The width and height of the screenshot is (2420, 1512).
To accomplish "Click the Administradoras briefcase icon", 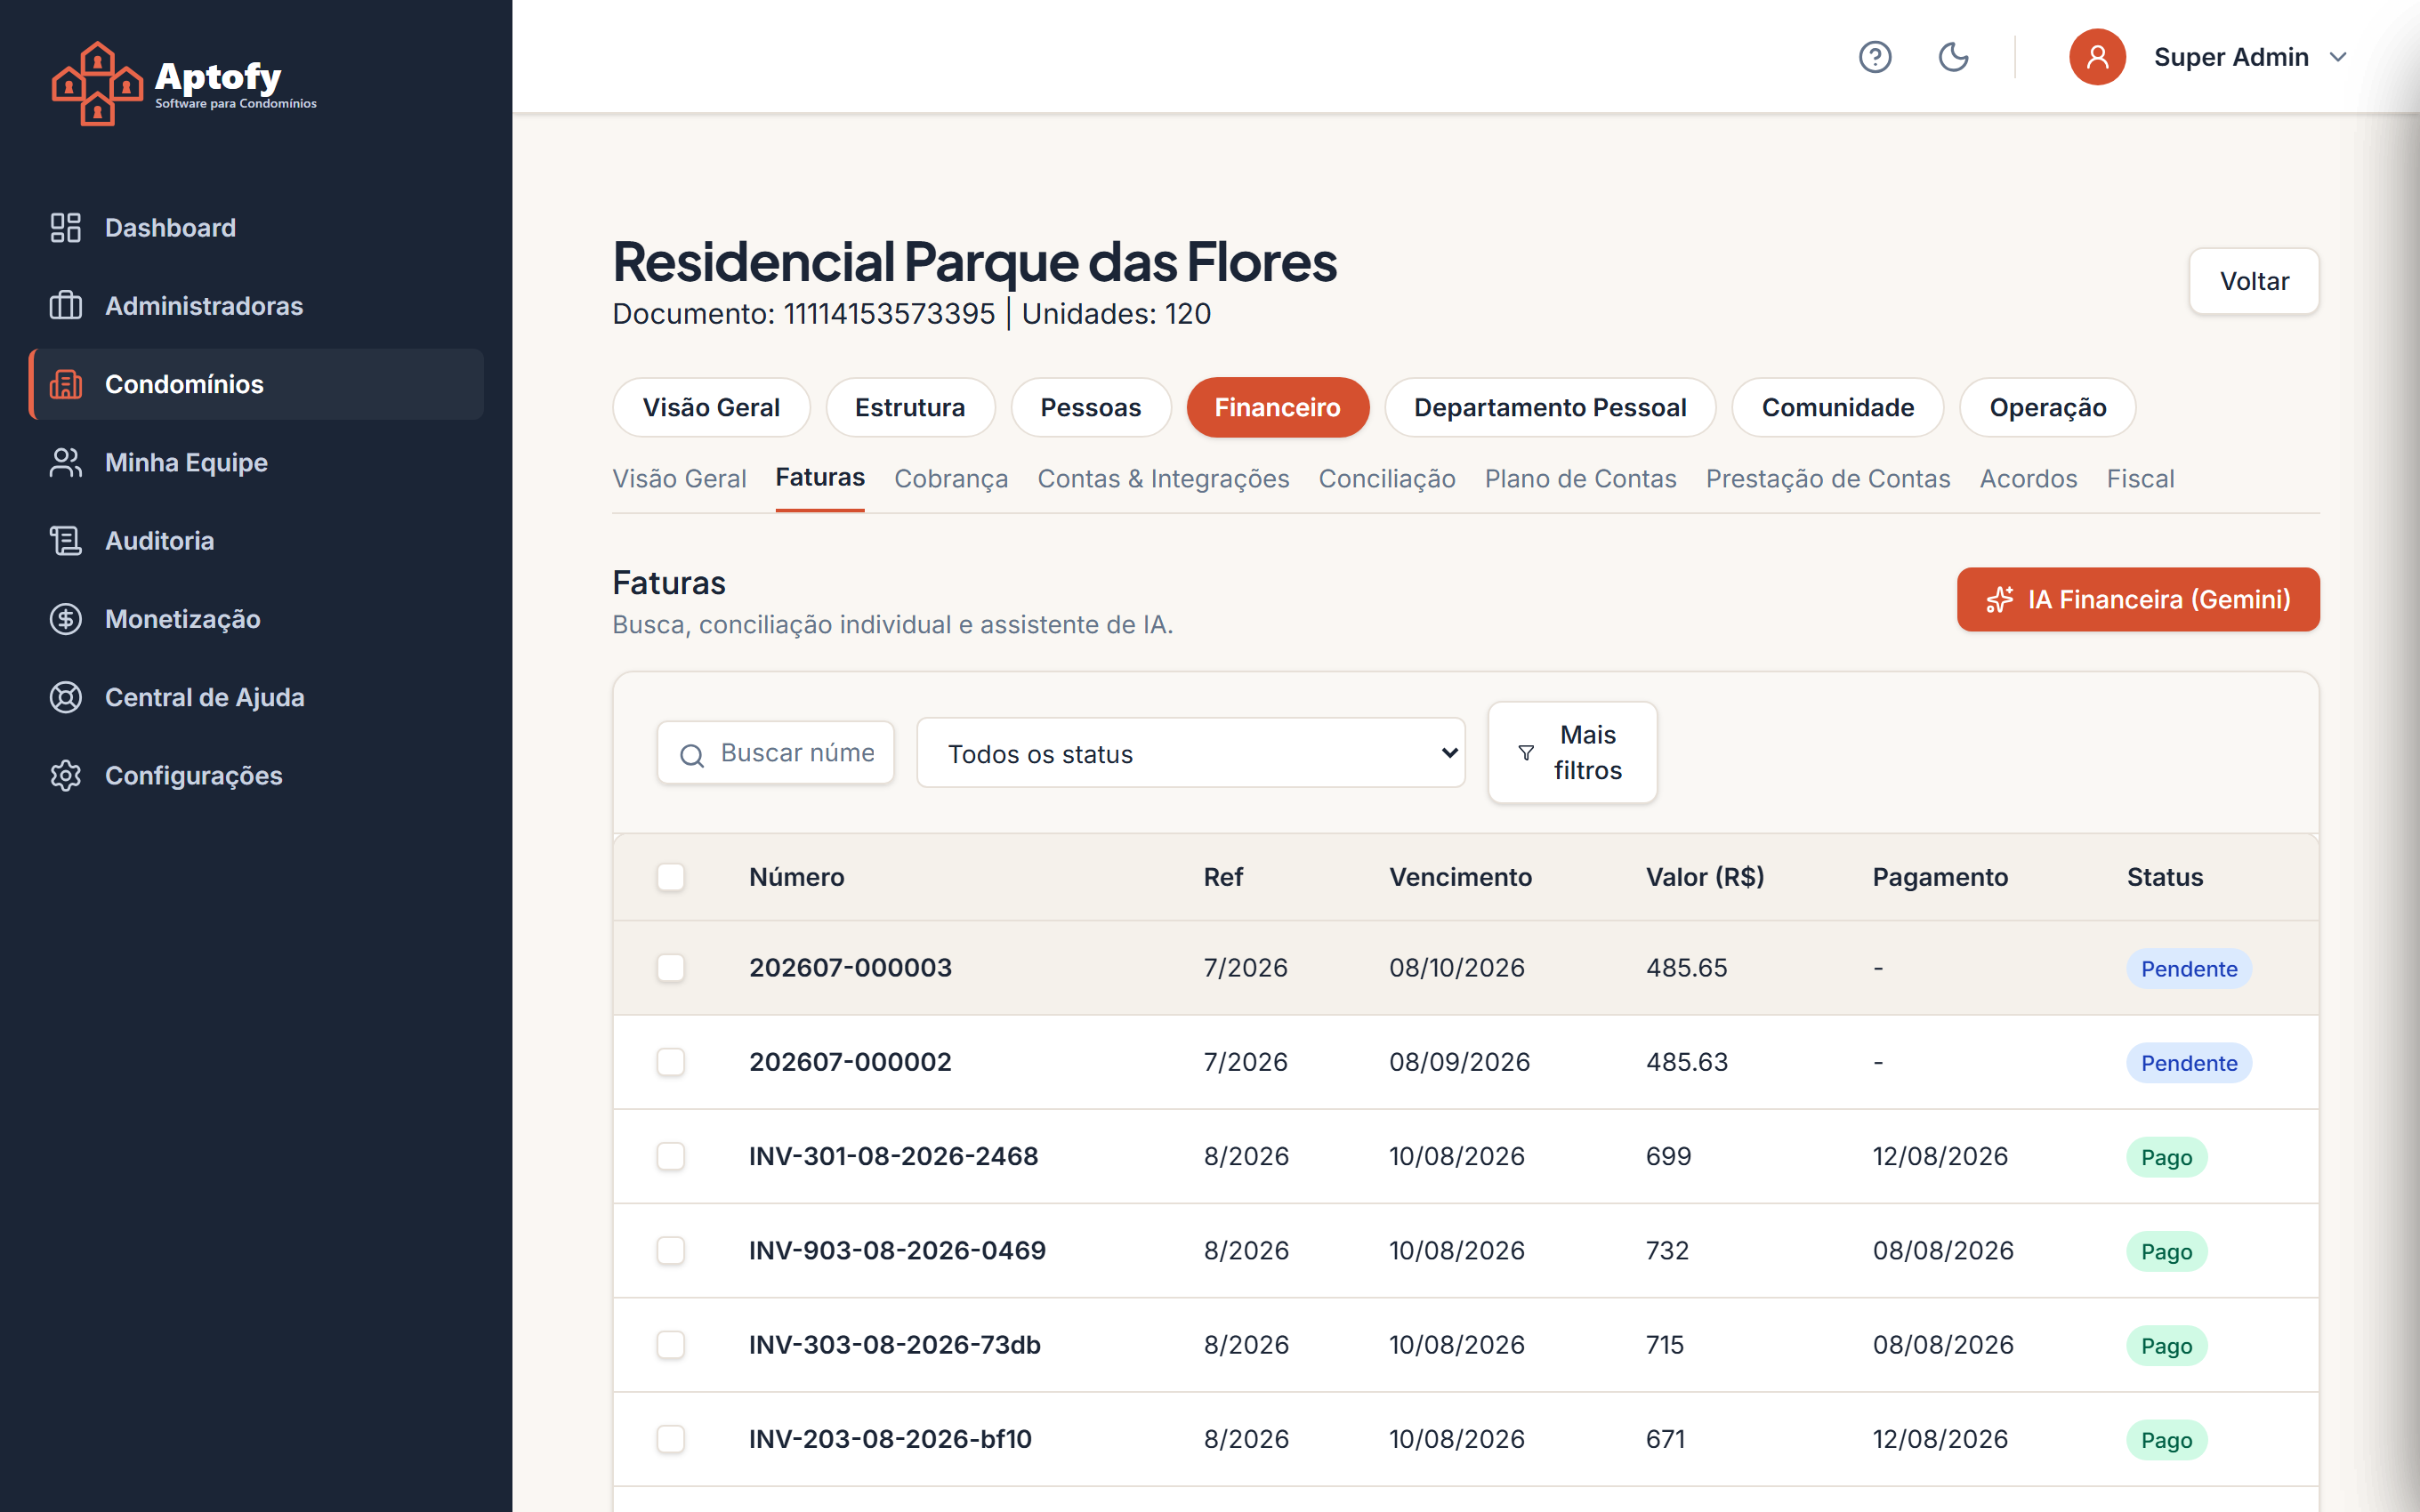I will pyautogui.click(x=66, y=305).
